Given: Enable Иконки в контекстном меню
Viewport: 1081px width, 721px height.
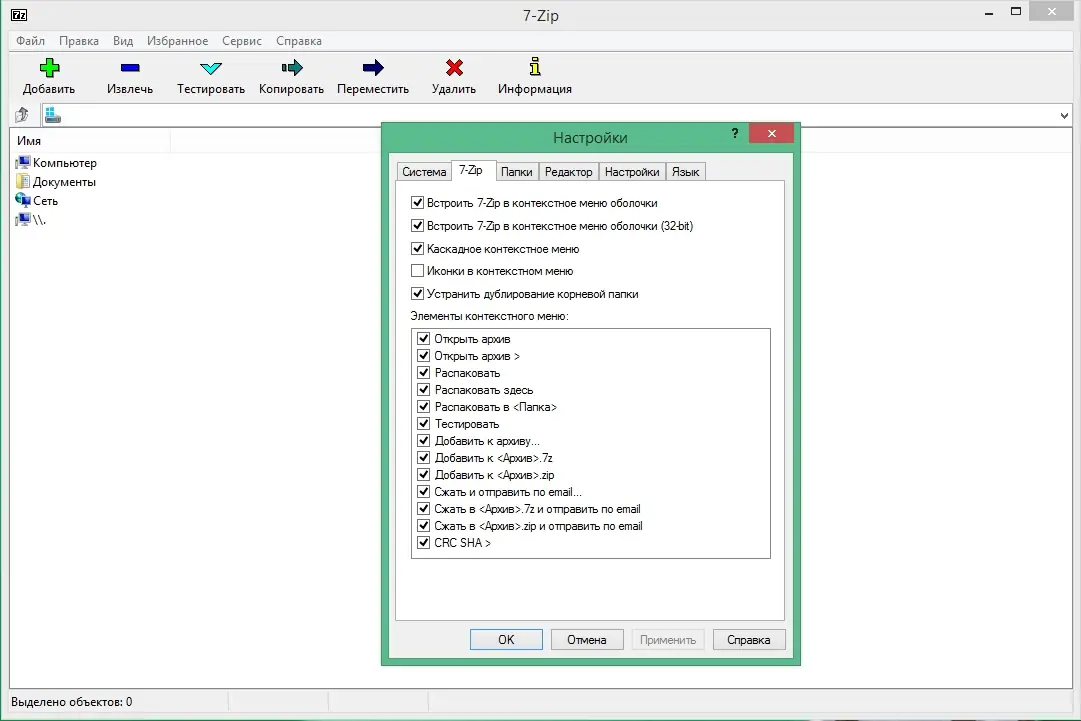Looking at the screenshot, I should pyautogui.click(x=417, y=270).
